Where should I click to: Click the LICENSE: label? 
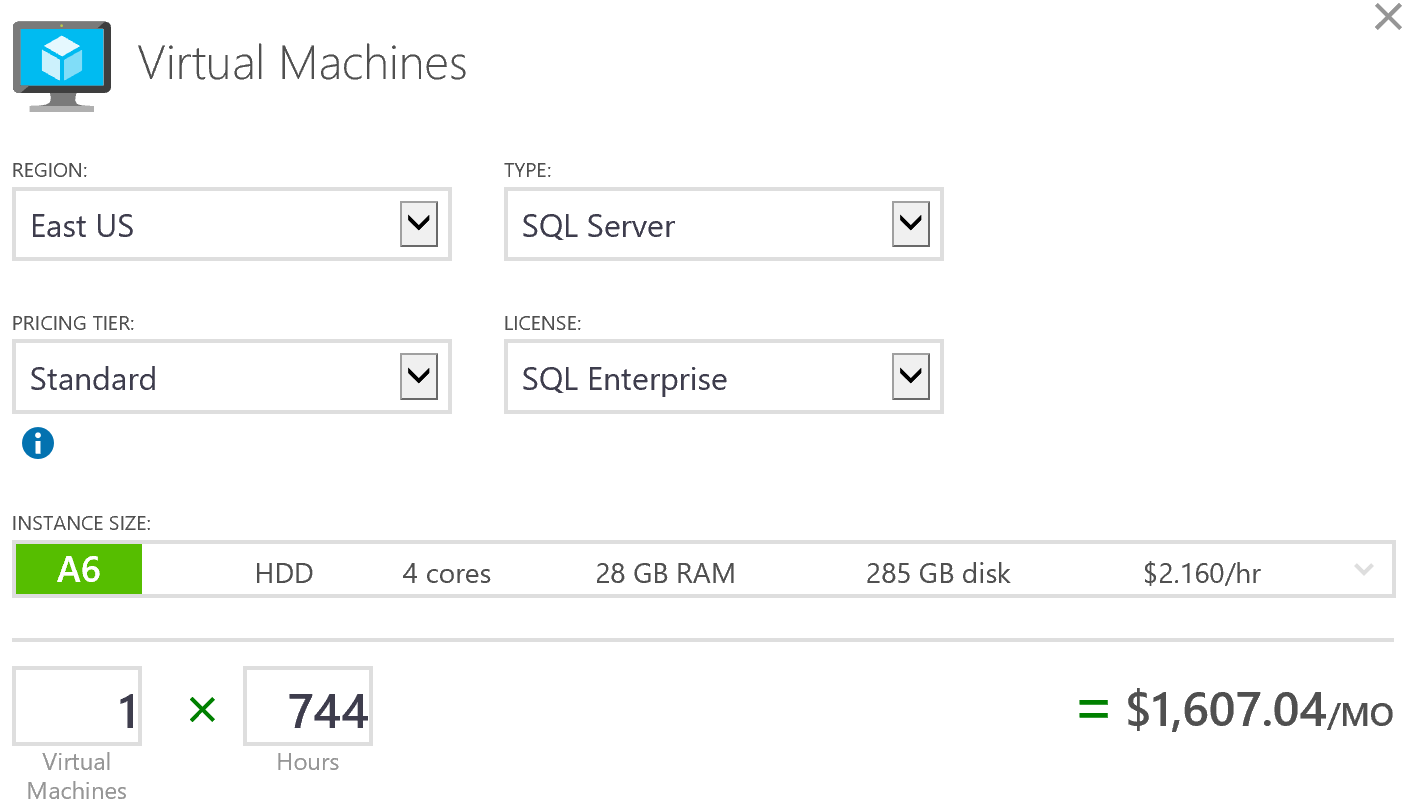543,324
